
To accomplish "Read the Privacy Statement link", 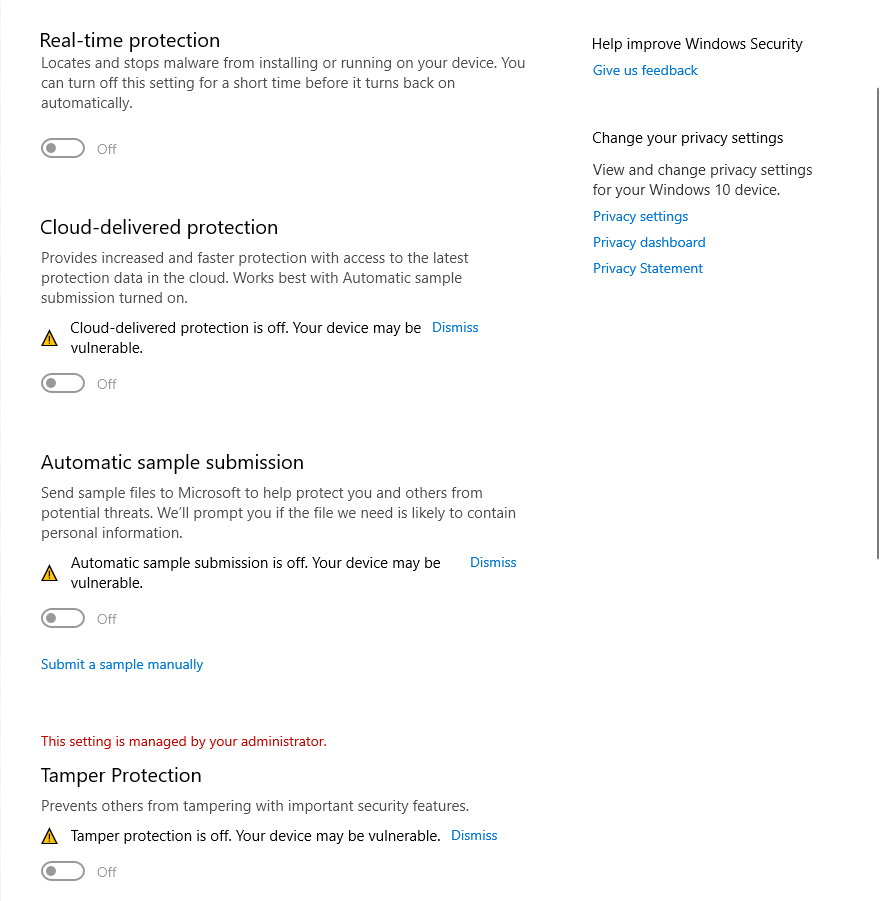I will coord(648,268).
